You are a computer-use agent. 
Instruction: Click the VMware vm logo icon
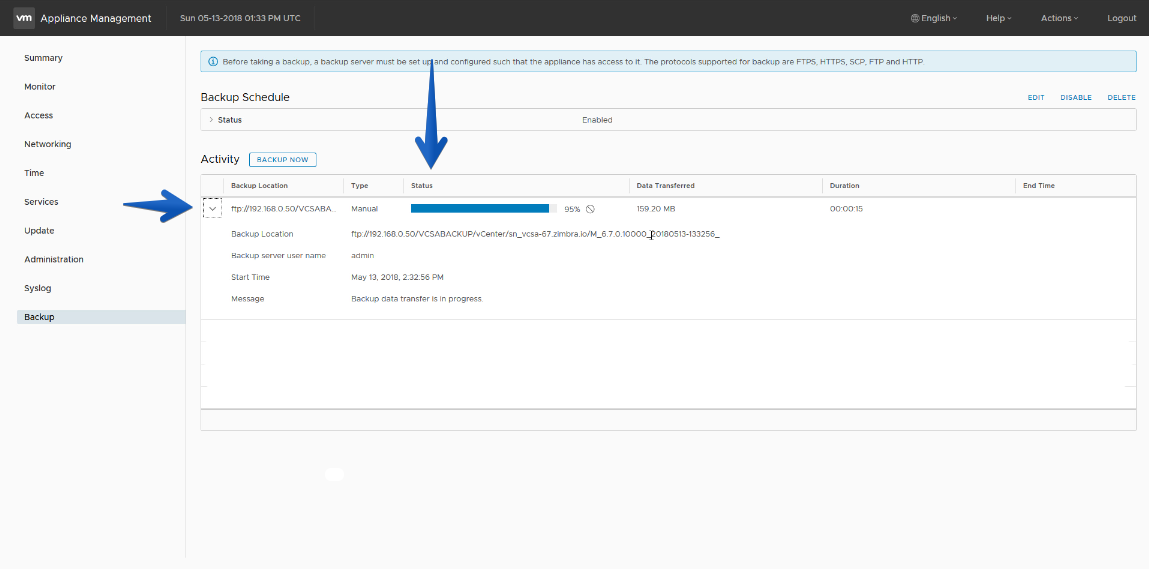[x=24, y=18]
